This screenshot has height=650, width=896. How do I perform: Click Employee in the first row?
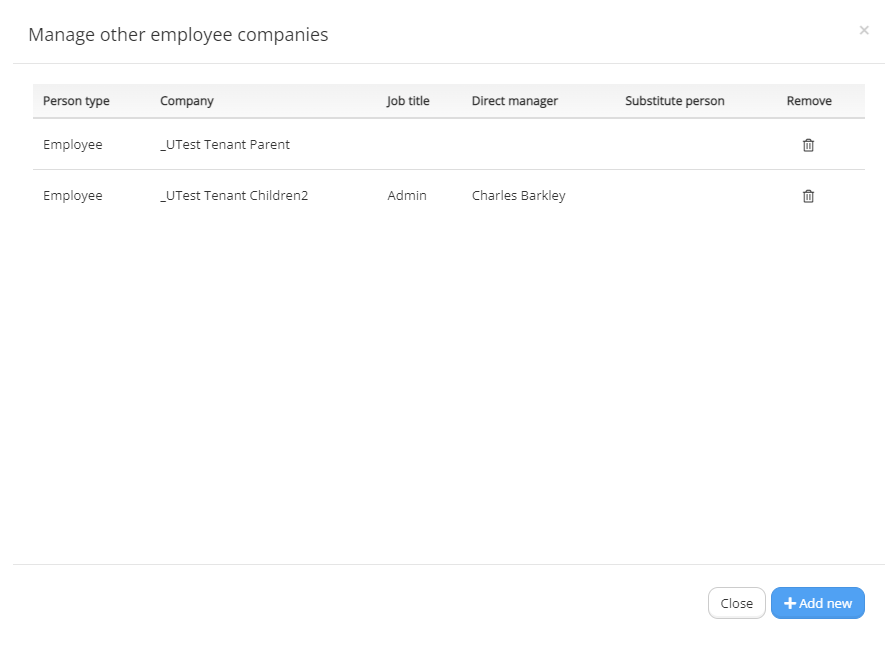[x=73, y=145]
